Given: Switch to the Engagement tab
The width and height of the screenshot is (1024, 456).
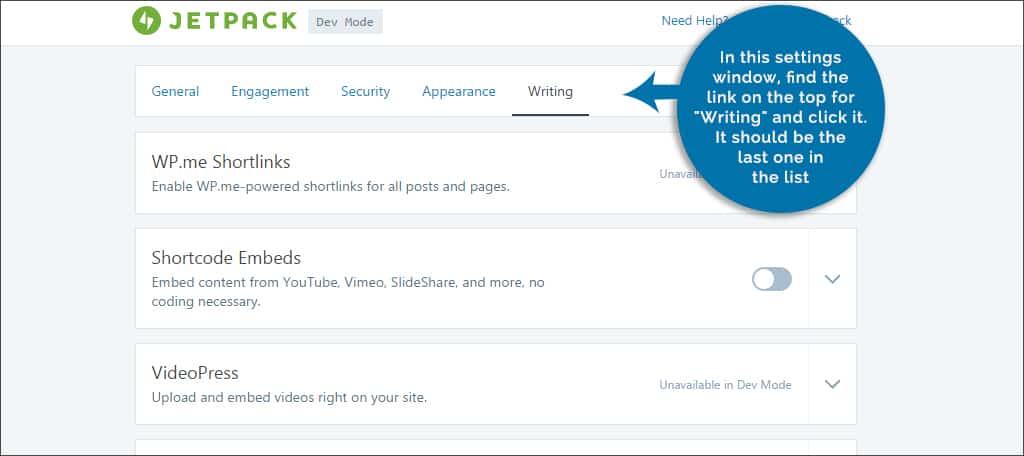Looking at the screenshot, I should [x=270, y=91].
